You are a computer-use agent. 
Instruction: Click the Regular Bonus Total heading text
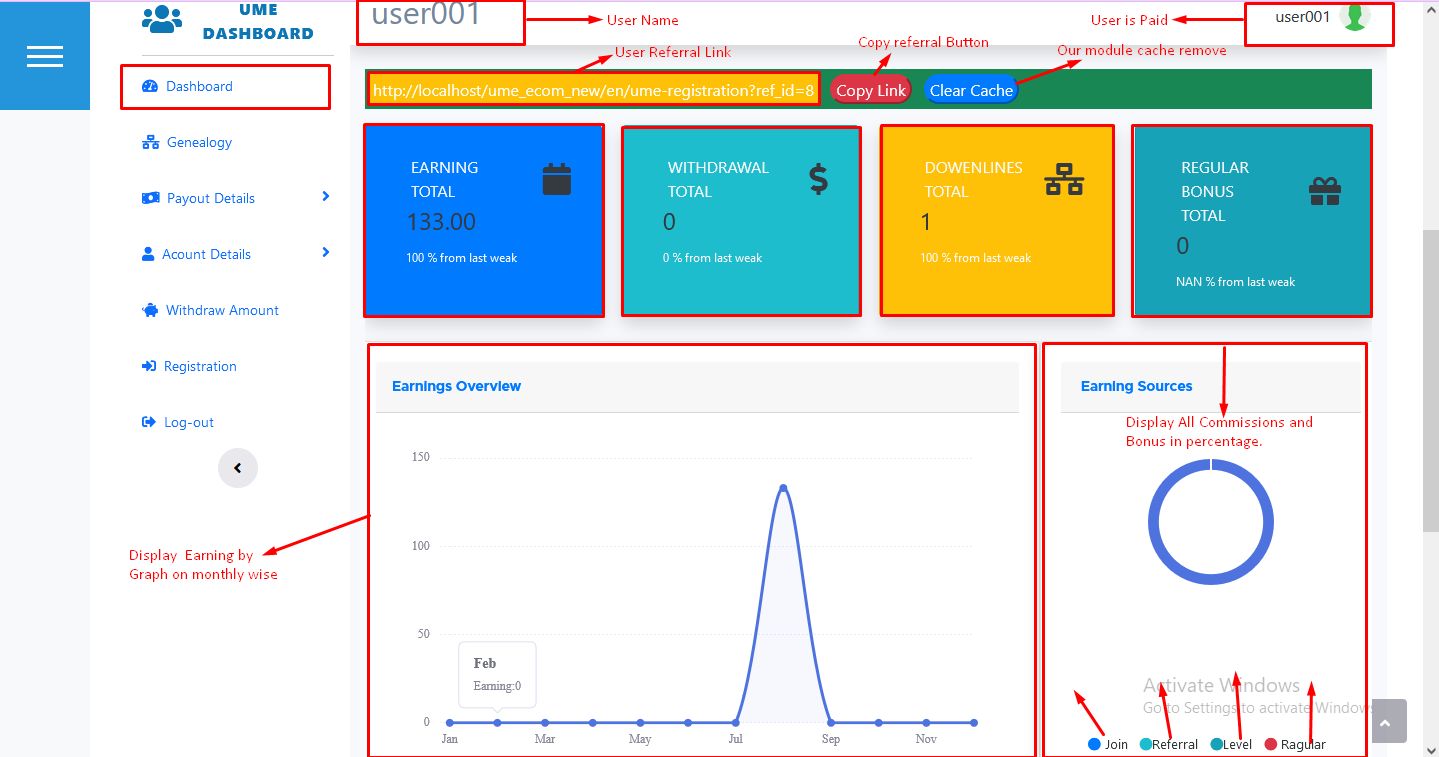[x=1215, y=191]
